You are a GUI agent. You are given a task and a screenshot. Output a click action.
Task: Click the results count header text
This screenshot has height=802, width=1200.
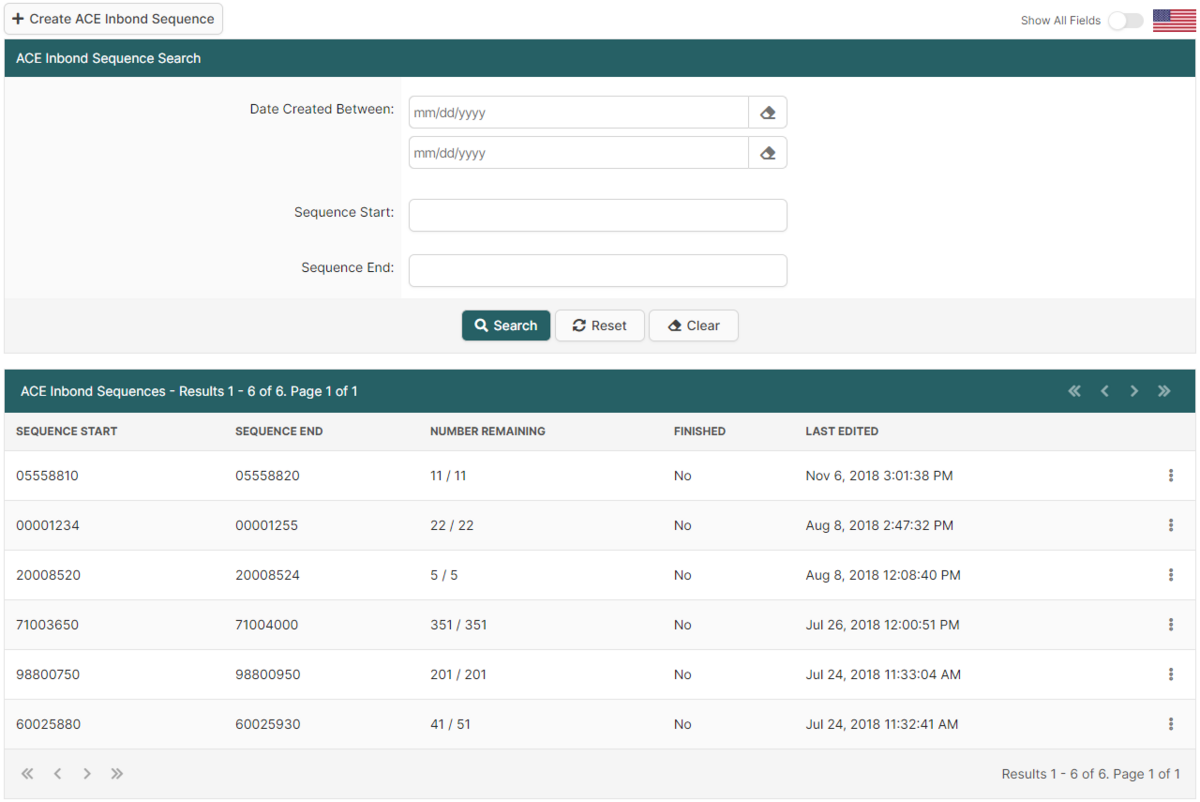coord(190,391)
